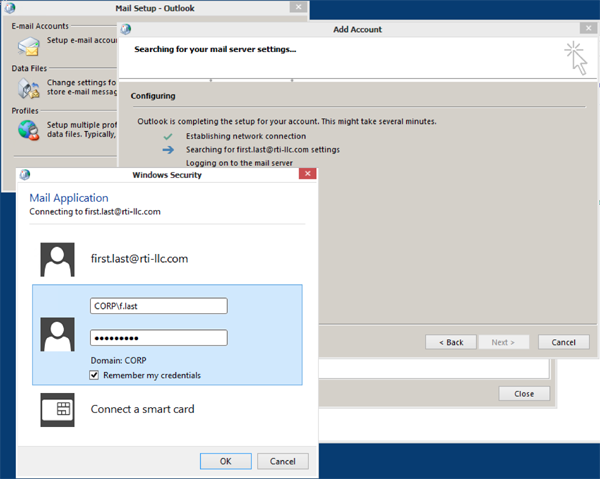Click the Outlook icon in Add Account title bar
Screen dimensions: 600x479
click(126, 29)
